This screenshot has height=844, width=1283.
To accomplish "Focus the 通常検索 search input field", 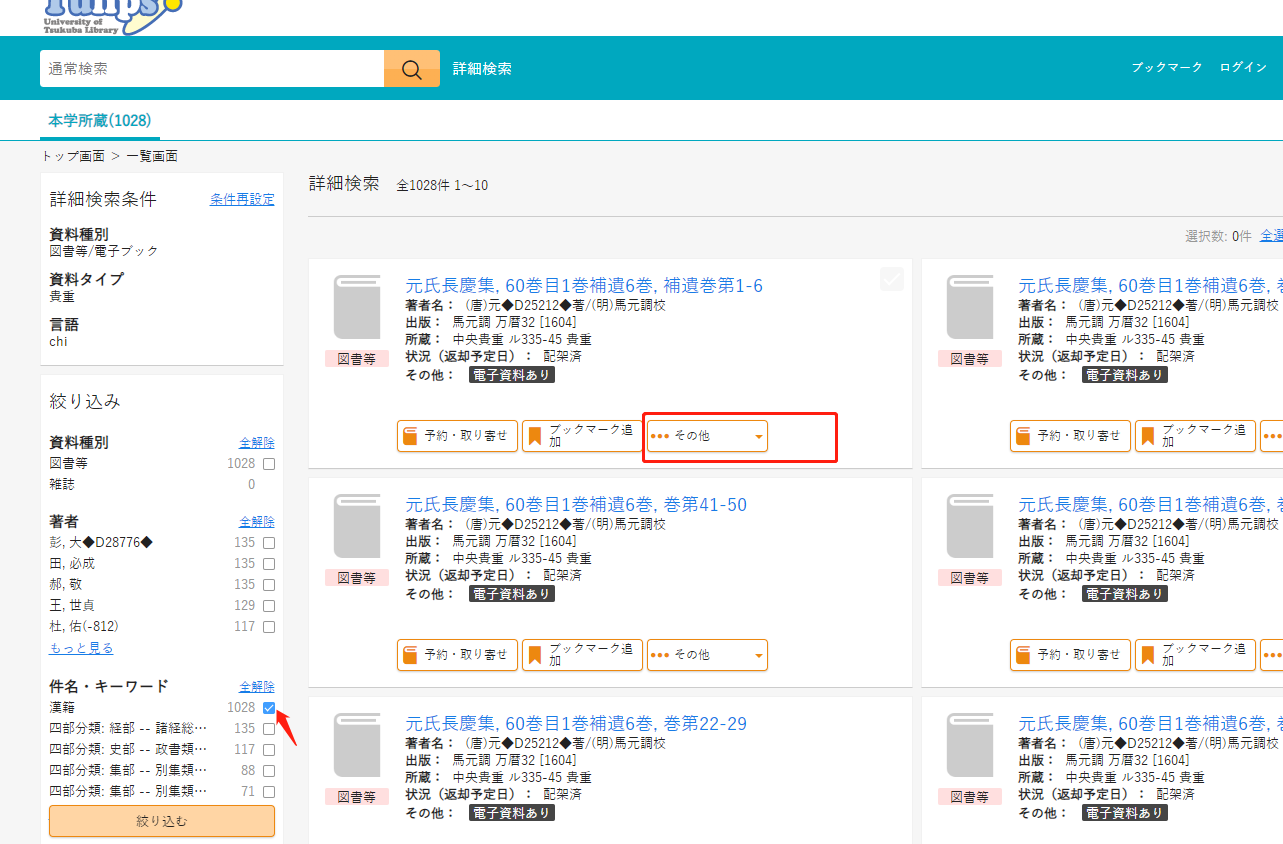I will (x=212, y=69).
